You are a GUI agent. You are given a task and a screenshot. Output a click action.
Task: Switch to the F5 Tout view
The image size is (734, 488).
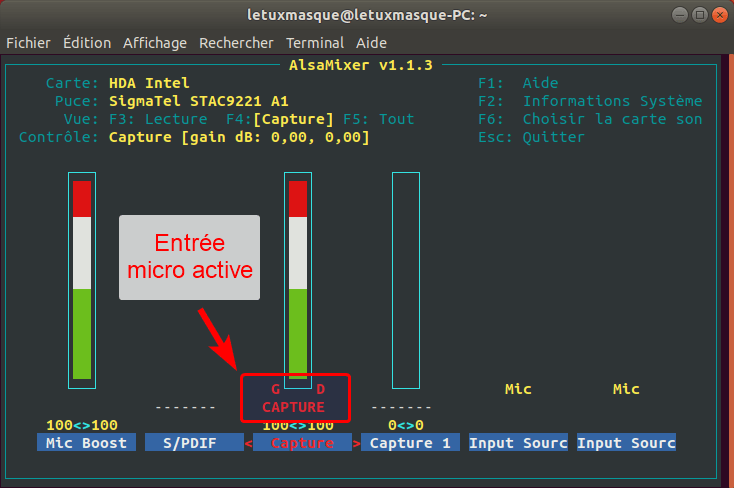click(x=378, y=119)
